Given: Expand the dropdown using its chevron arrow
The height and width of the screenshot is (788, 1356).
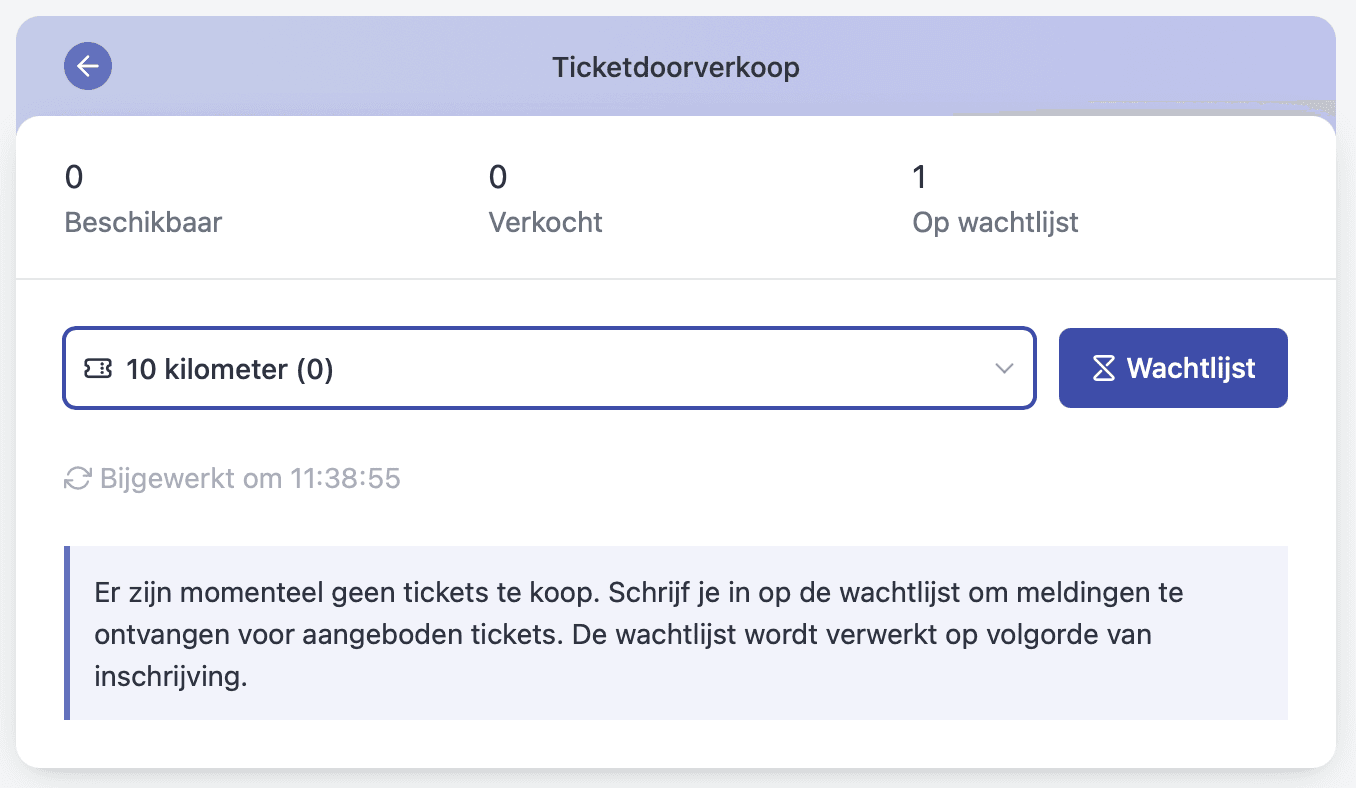Looking at the screenshot, I should [x=1004, y=369].
